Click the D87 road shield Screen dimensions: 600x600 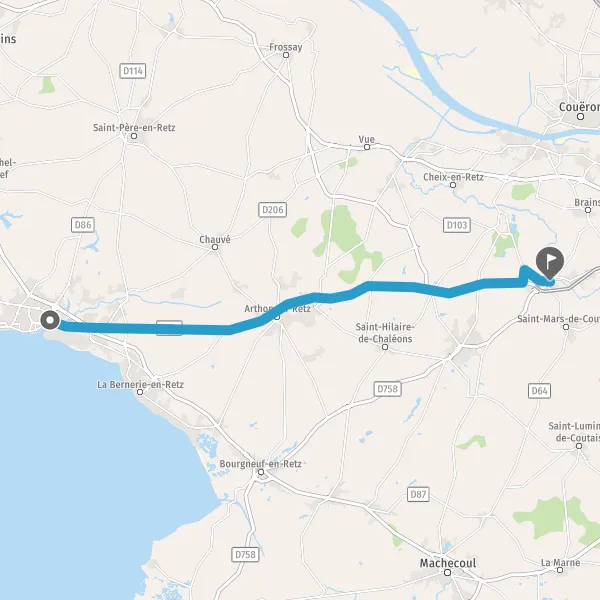[x=418, y=494]
